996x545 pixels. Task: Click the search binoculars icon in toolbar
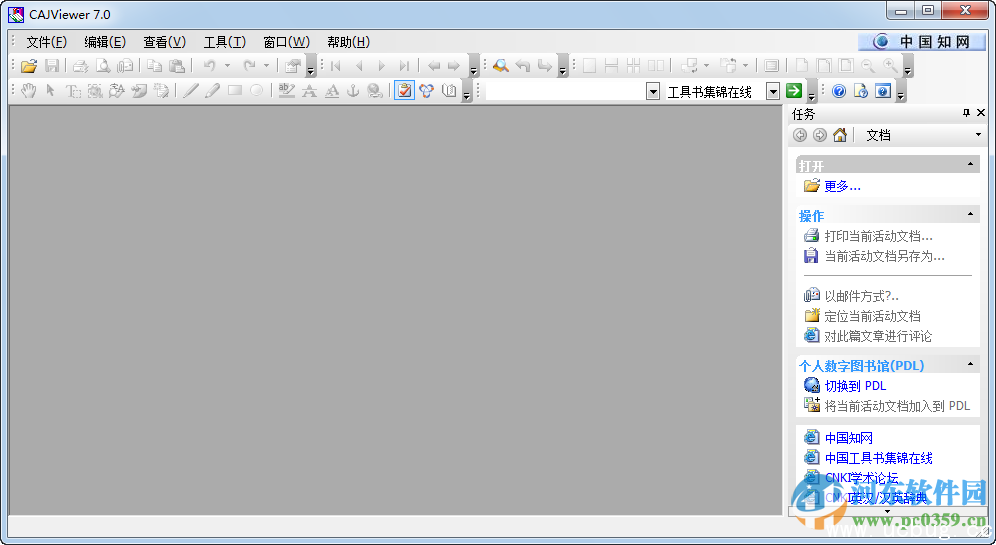500,66
